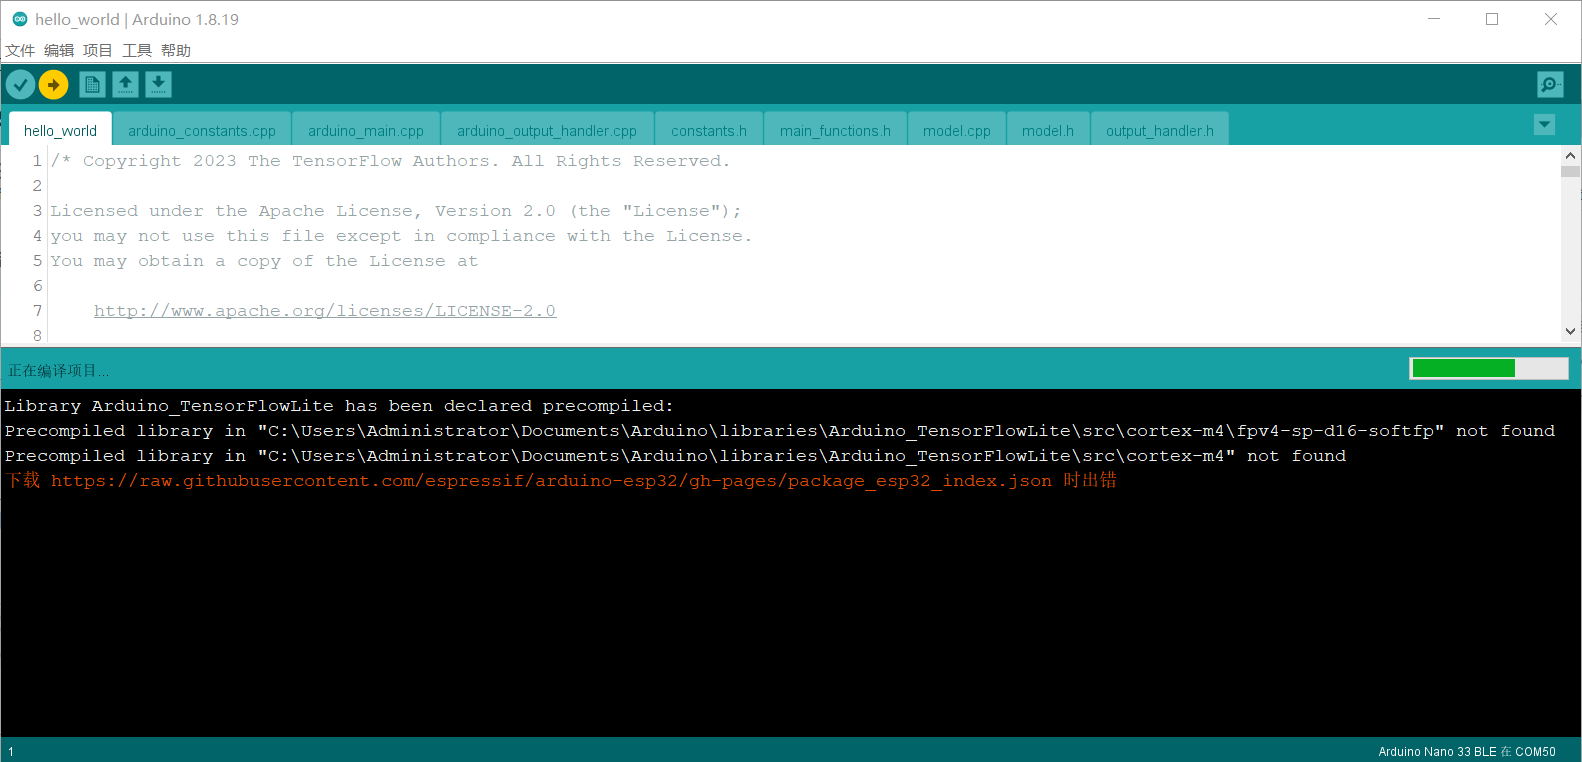Click the editor vertical scrollbar thumb

pos(1570,171)
